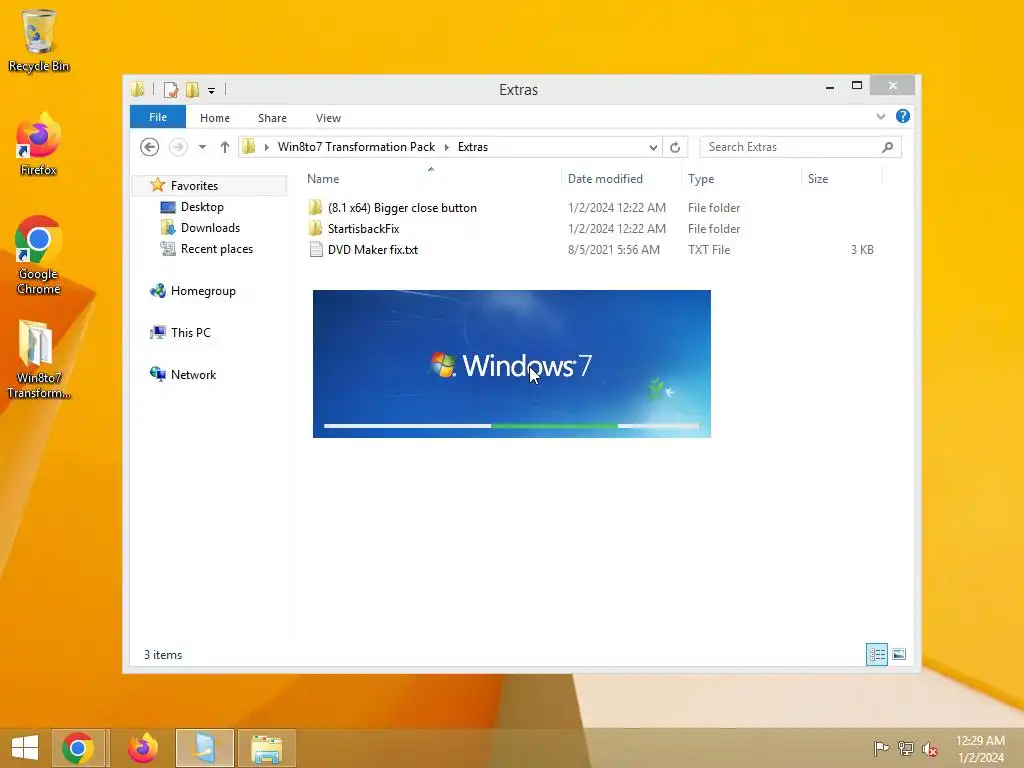Open Explorer Help with the question mark icon
1024x768 pixels.
point(903,116)
